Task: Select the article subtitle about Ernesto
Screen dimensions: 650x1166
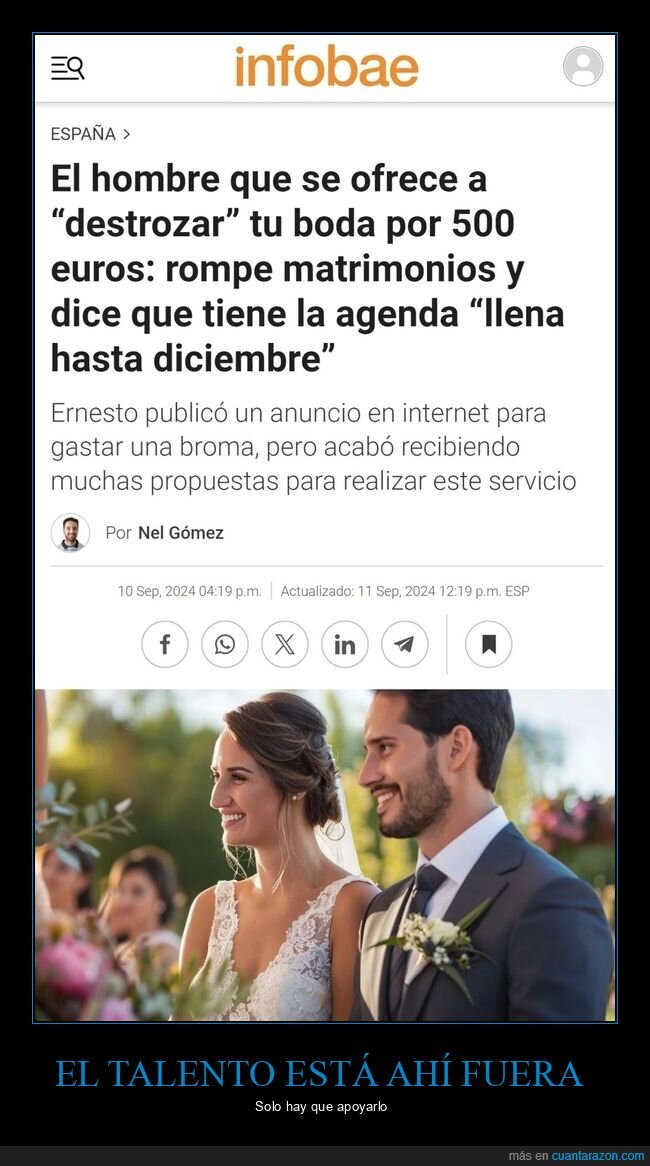Action: tap(313, 447)
